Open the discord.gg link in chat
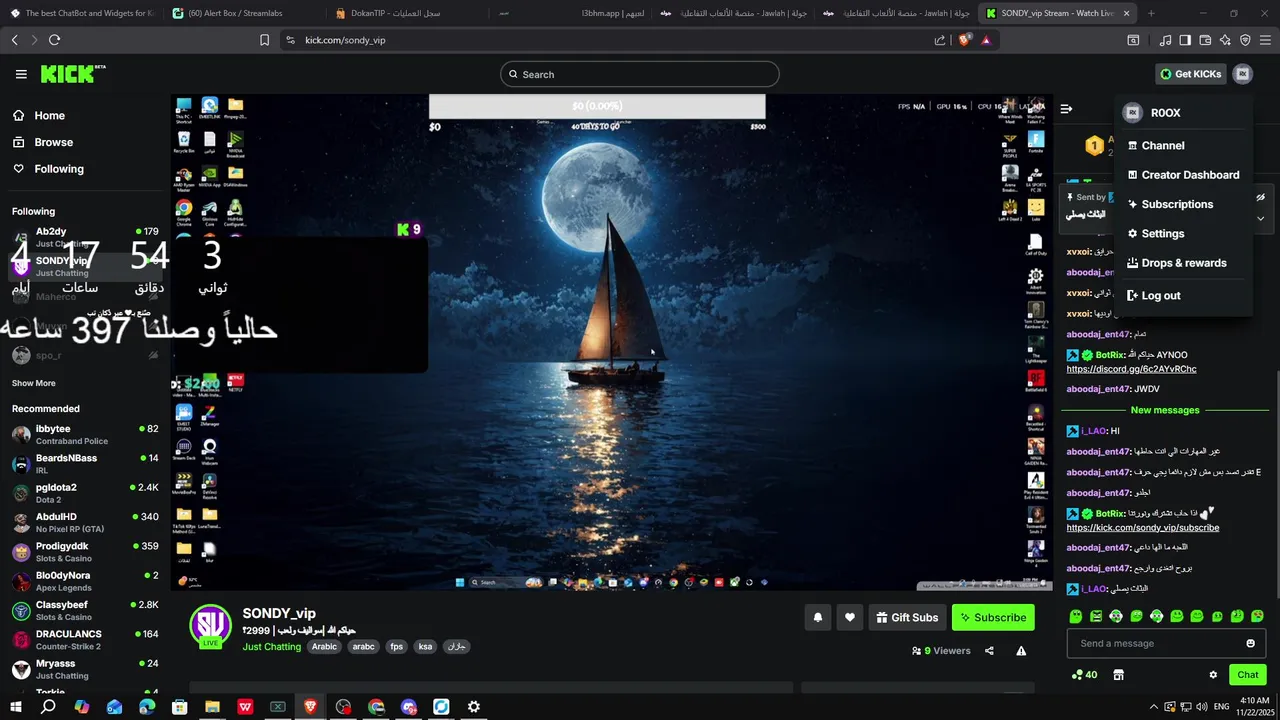The height and width of the screenshot is (720, 1280). point(1131,369)
